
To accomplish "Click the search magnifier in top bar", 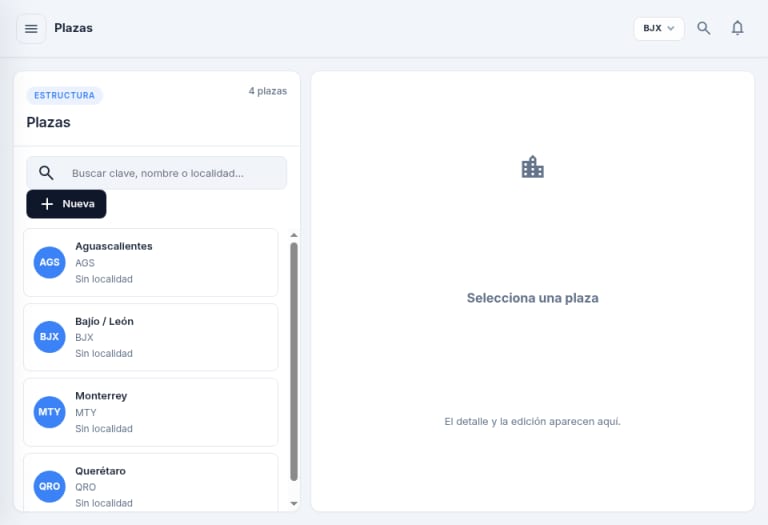I will point(703,28).
